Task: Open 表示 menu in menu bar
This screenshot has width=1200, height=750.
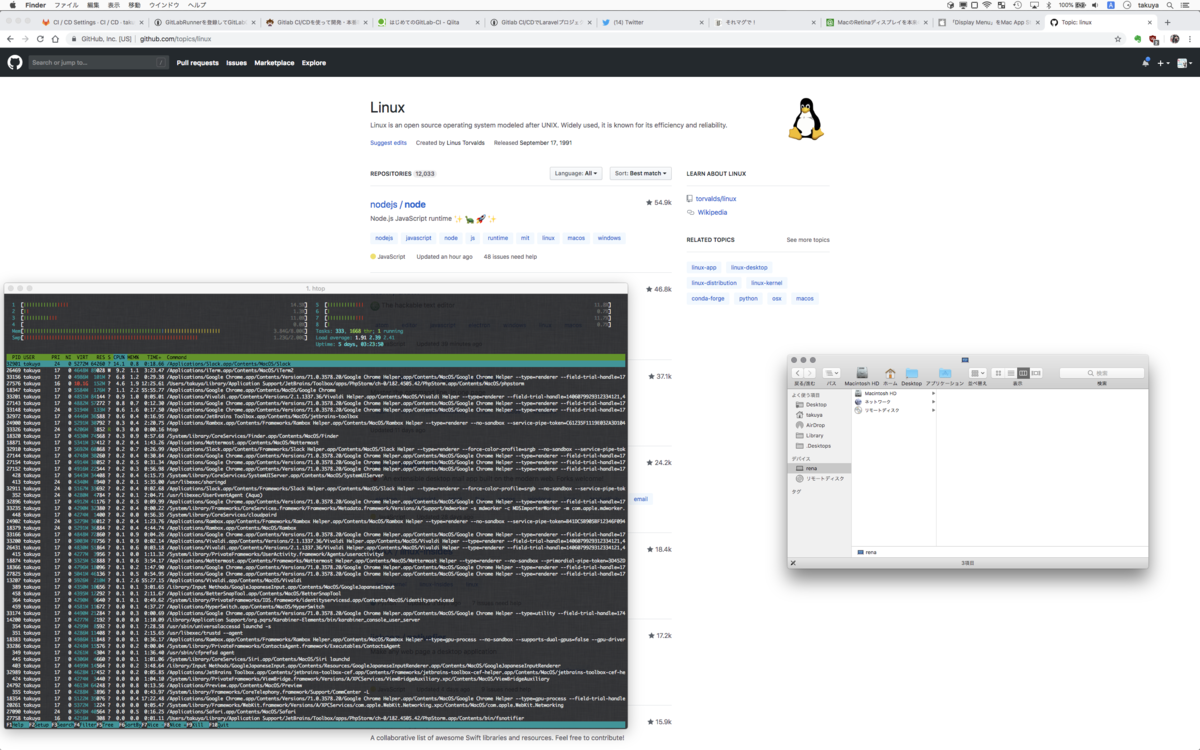Action: click(x=113, y=5)
